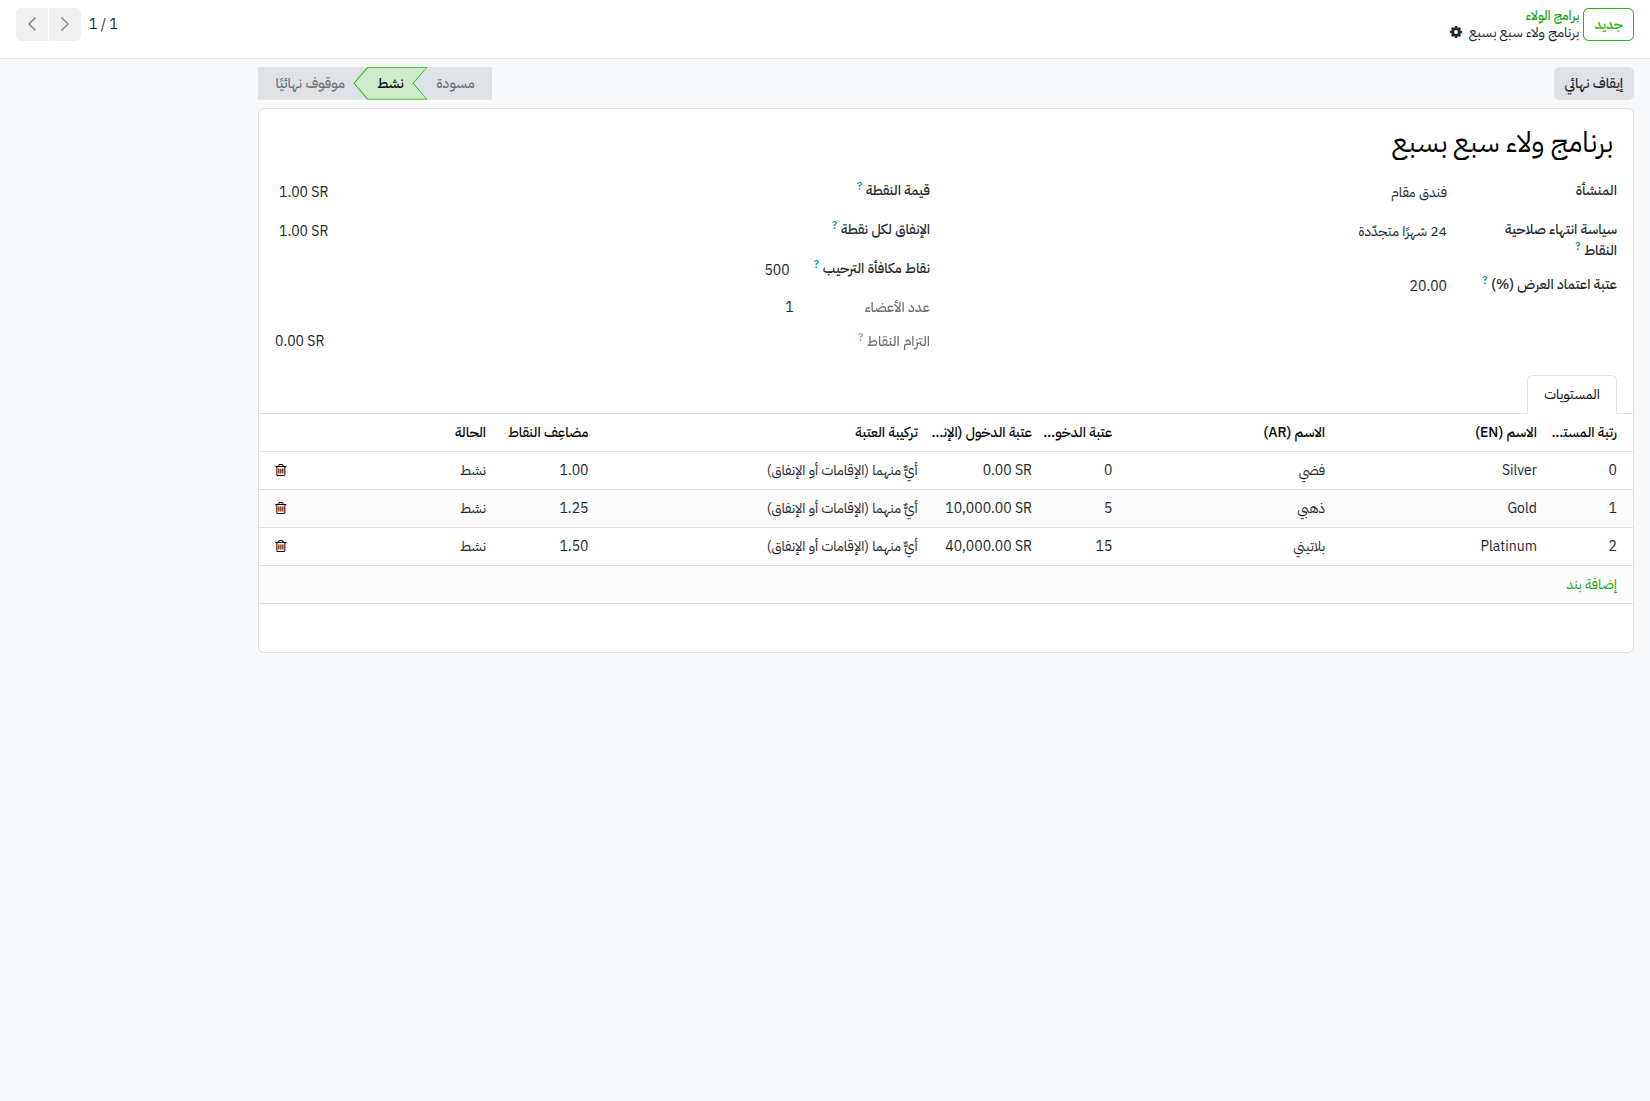Viewport: 1650px width, 1101px height.
Task: Click stays threshold 5 cell
Action: click(1107, 508)
